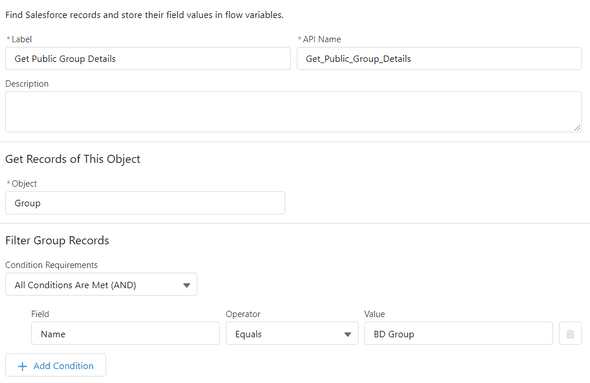Viewport: 590px width, 383px height.
Task: Open the Condition Requirements dropdown
Action: coord(101,284)
